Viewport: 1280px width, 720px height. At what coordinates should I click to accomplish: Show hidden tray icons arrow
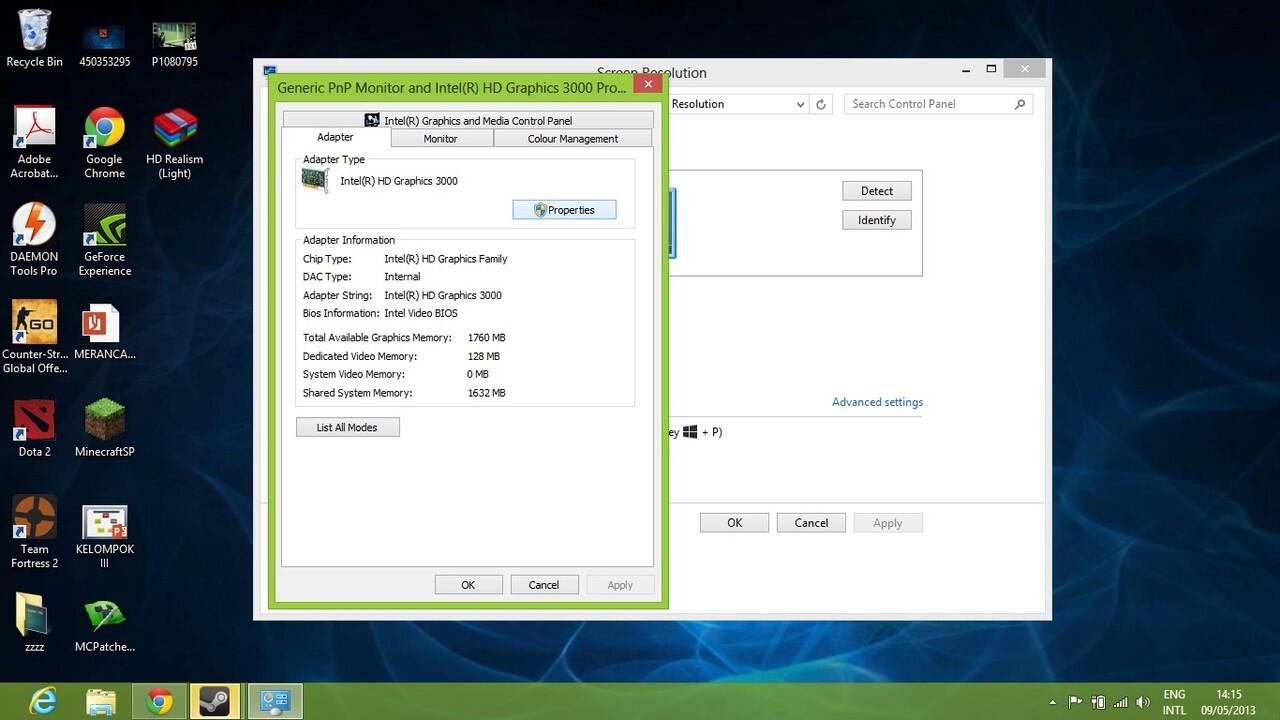1052,702
